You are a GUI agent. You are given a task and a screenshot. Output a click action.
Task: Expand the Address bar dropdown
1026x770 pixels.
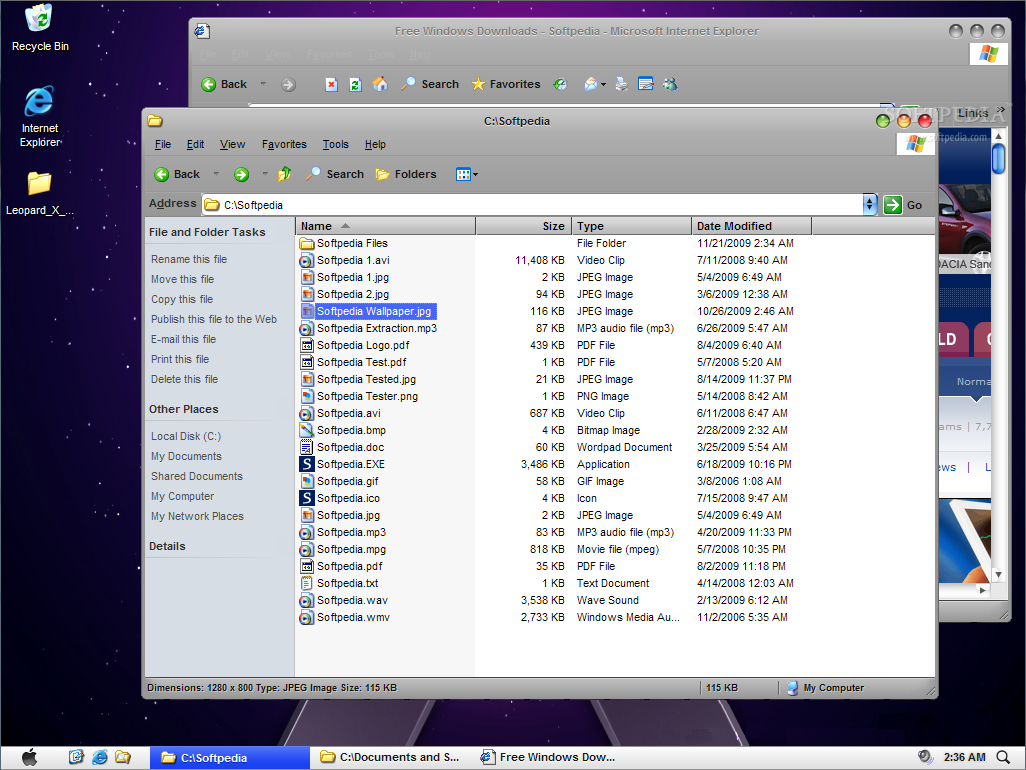[x=869, y=205]
